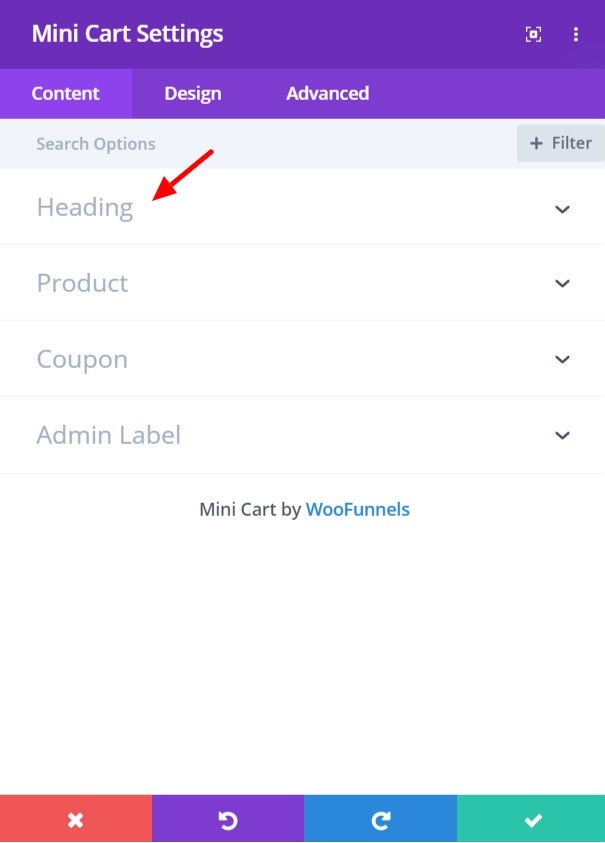Click the Filter button

click(561, 143)
